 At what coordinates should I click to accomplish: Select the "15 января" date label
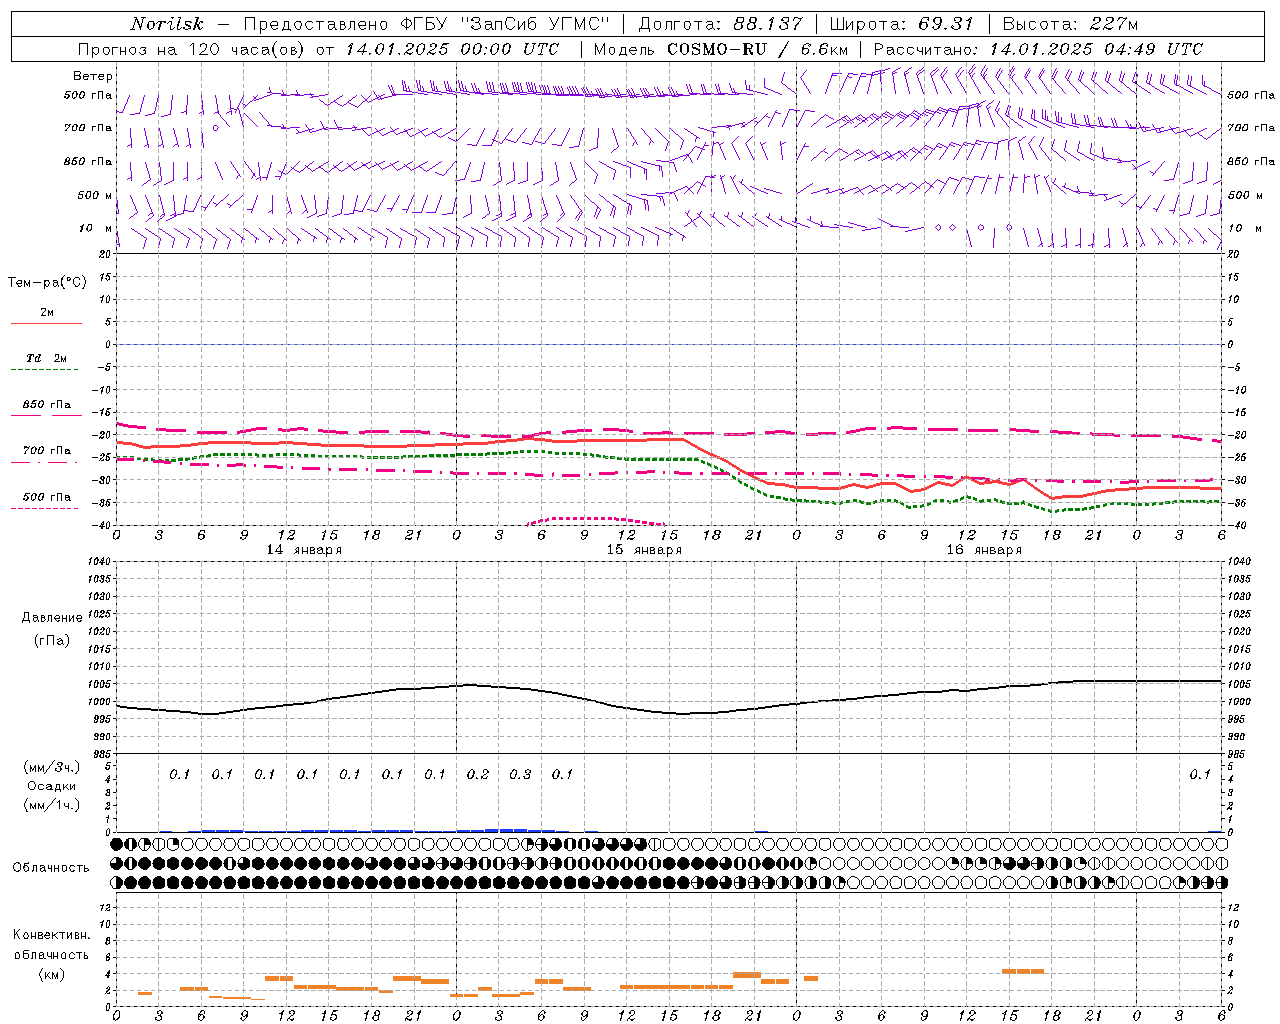pos(644,550)
